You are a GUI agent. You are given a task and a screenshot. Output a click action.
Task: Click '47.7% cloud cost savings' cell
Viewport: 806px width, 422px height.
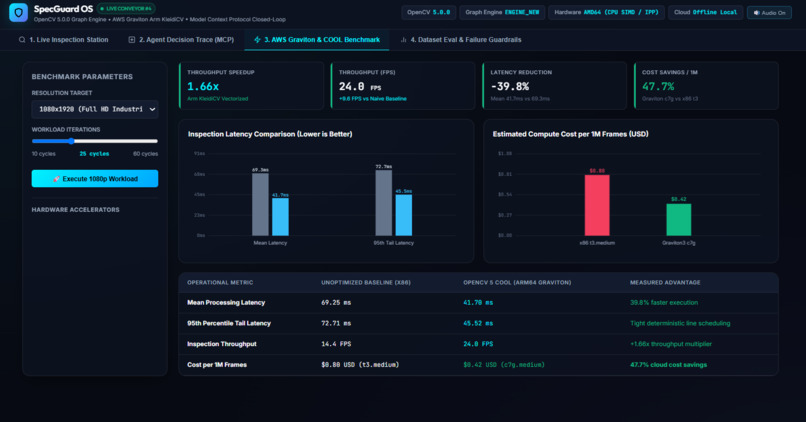pos(668,364)
